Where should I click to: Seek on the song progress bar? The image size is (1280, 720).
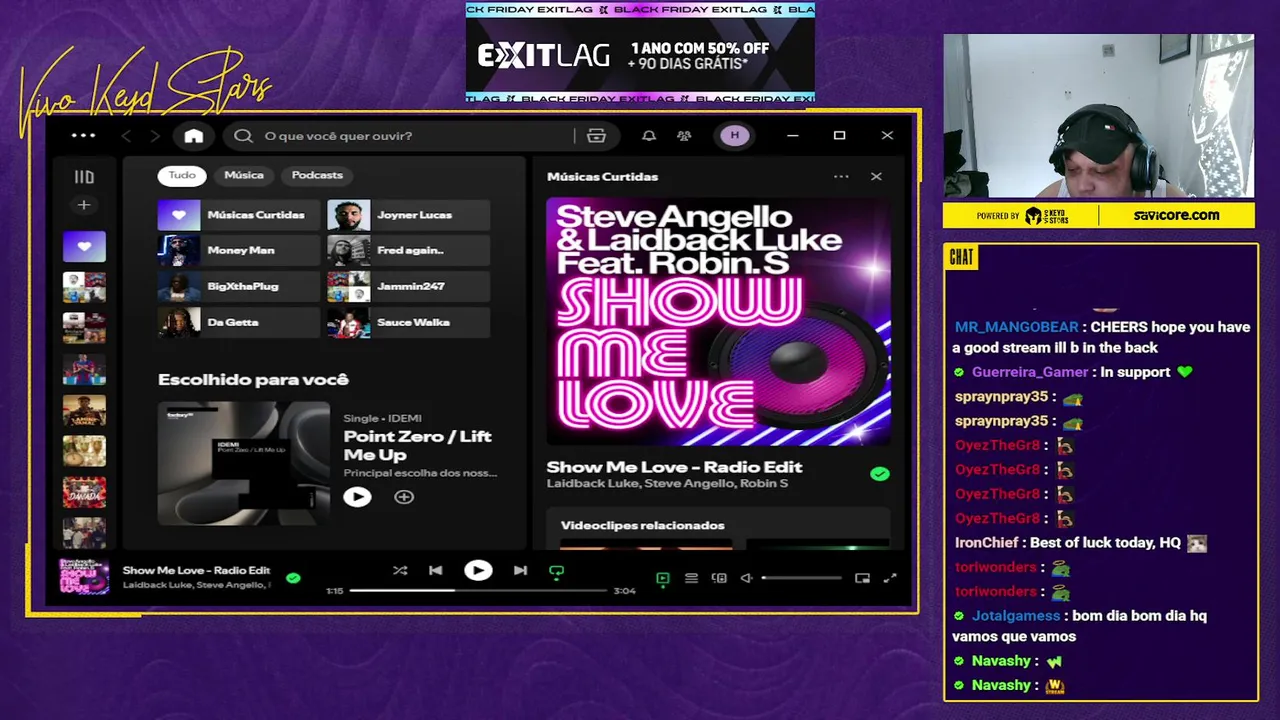tap(478, 591)
